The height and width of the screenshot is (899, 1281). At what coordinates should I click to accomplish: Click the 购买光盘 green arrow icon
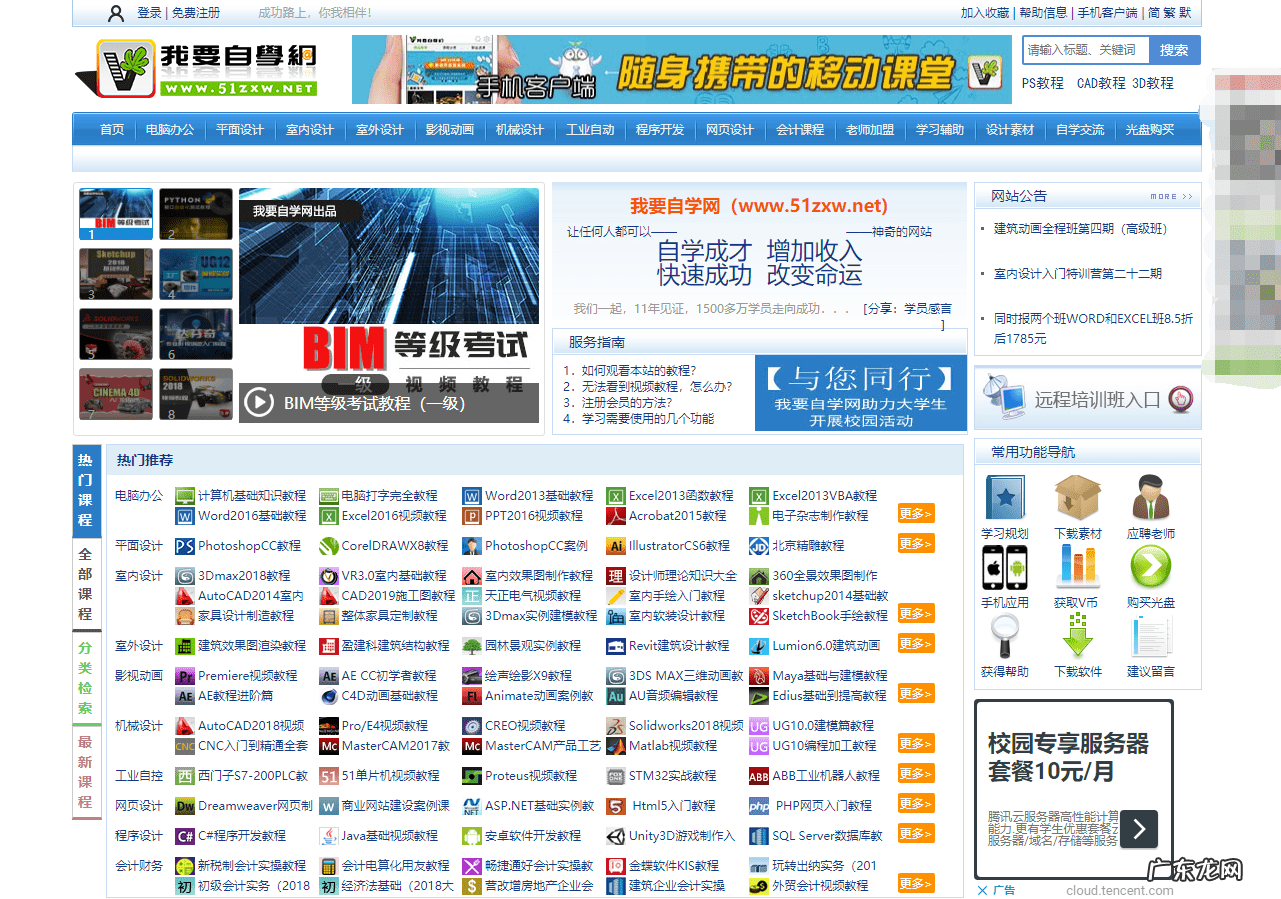[x=1151, y=568]
